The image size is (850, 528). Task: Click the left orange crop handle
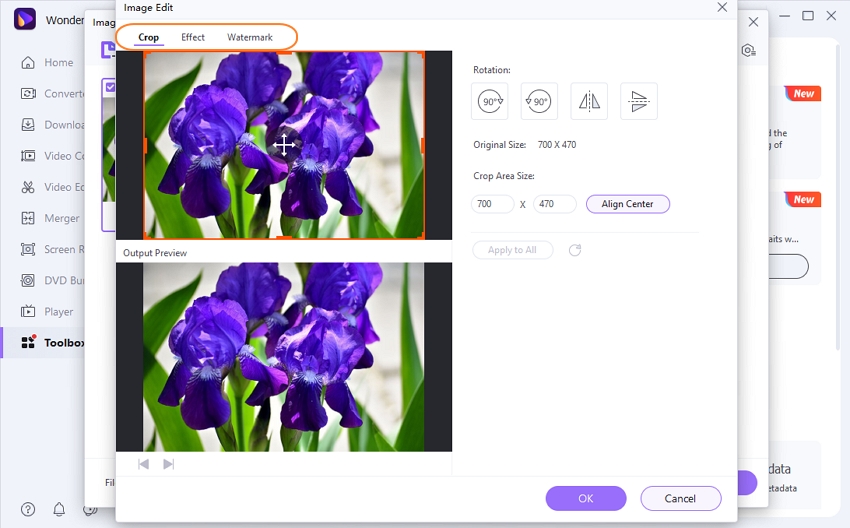pyautogui.click(x=145, y=145)
